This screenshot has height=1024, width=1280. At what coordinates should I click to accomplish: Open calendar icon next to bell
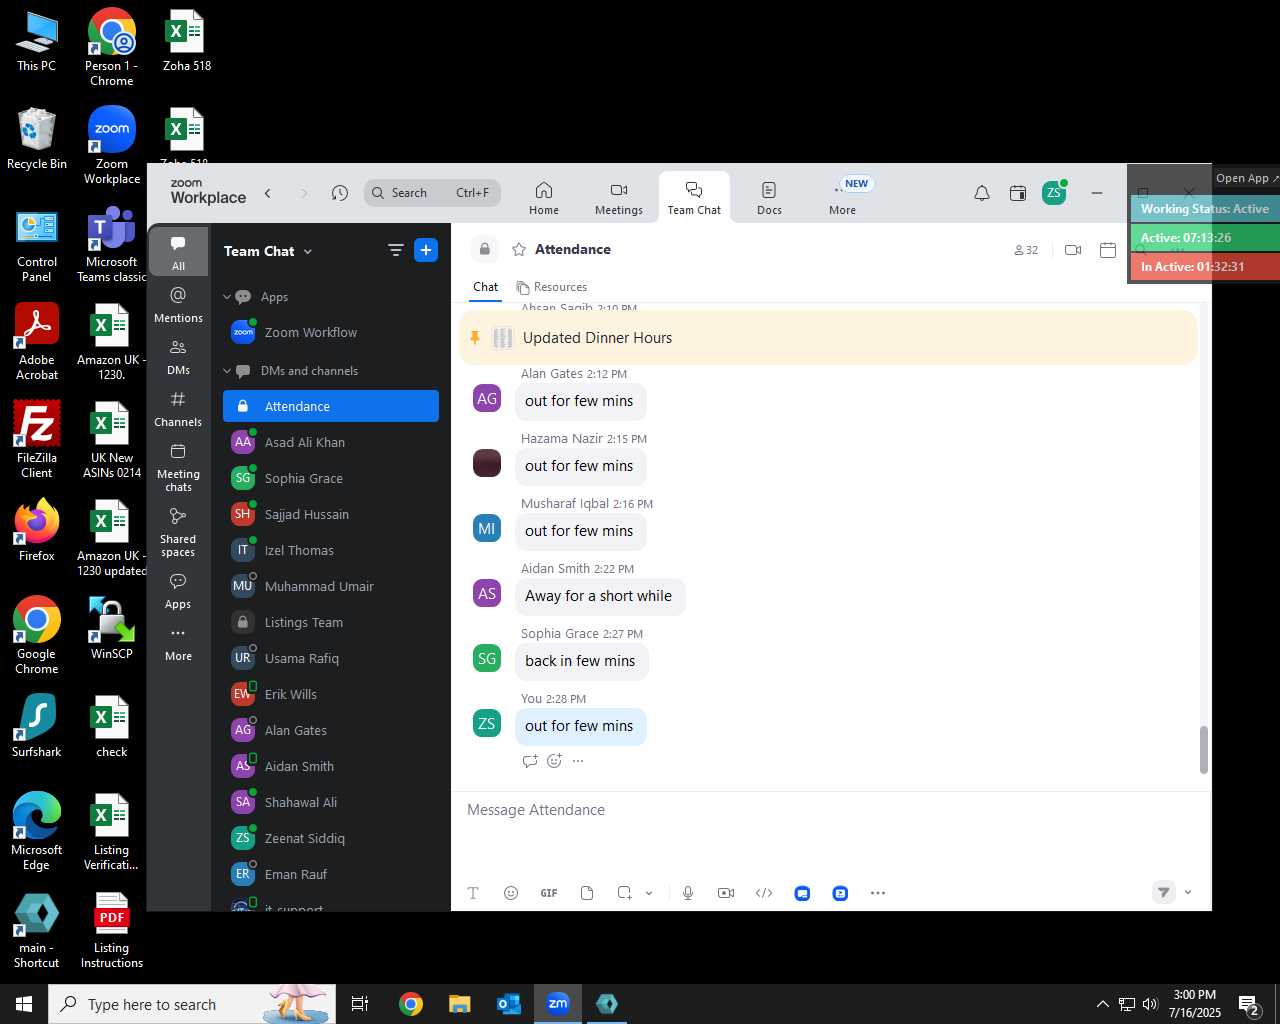click(x=1018, y=194)
